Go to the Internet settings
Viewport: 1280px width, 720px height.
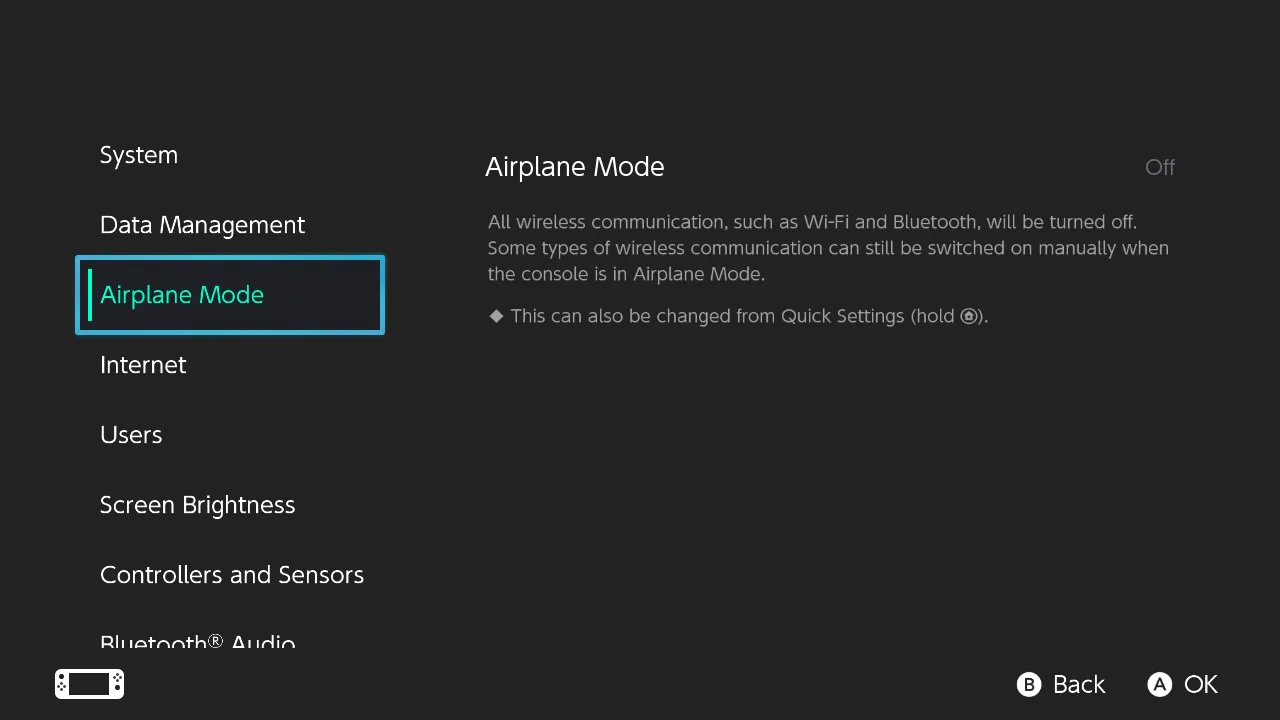pos(143,365)
